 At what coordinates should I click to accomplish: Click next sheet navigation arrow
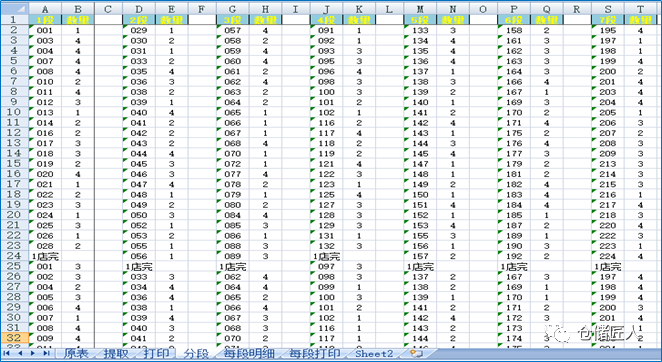pos(33,353)
